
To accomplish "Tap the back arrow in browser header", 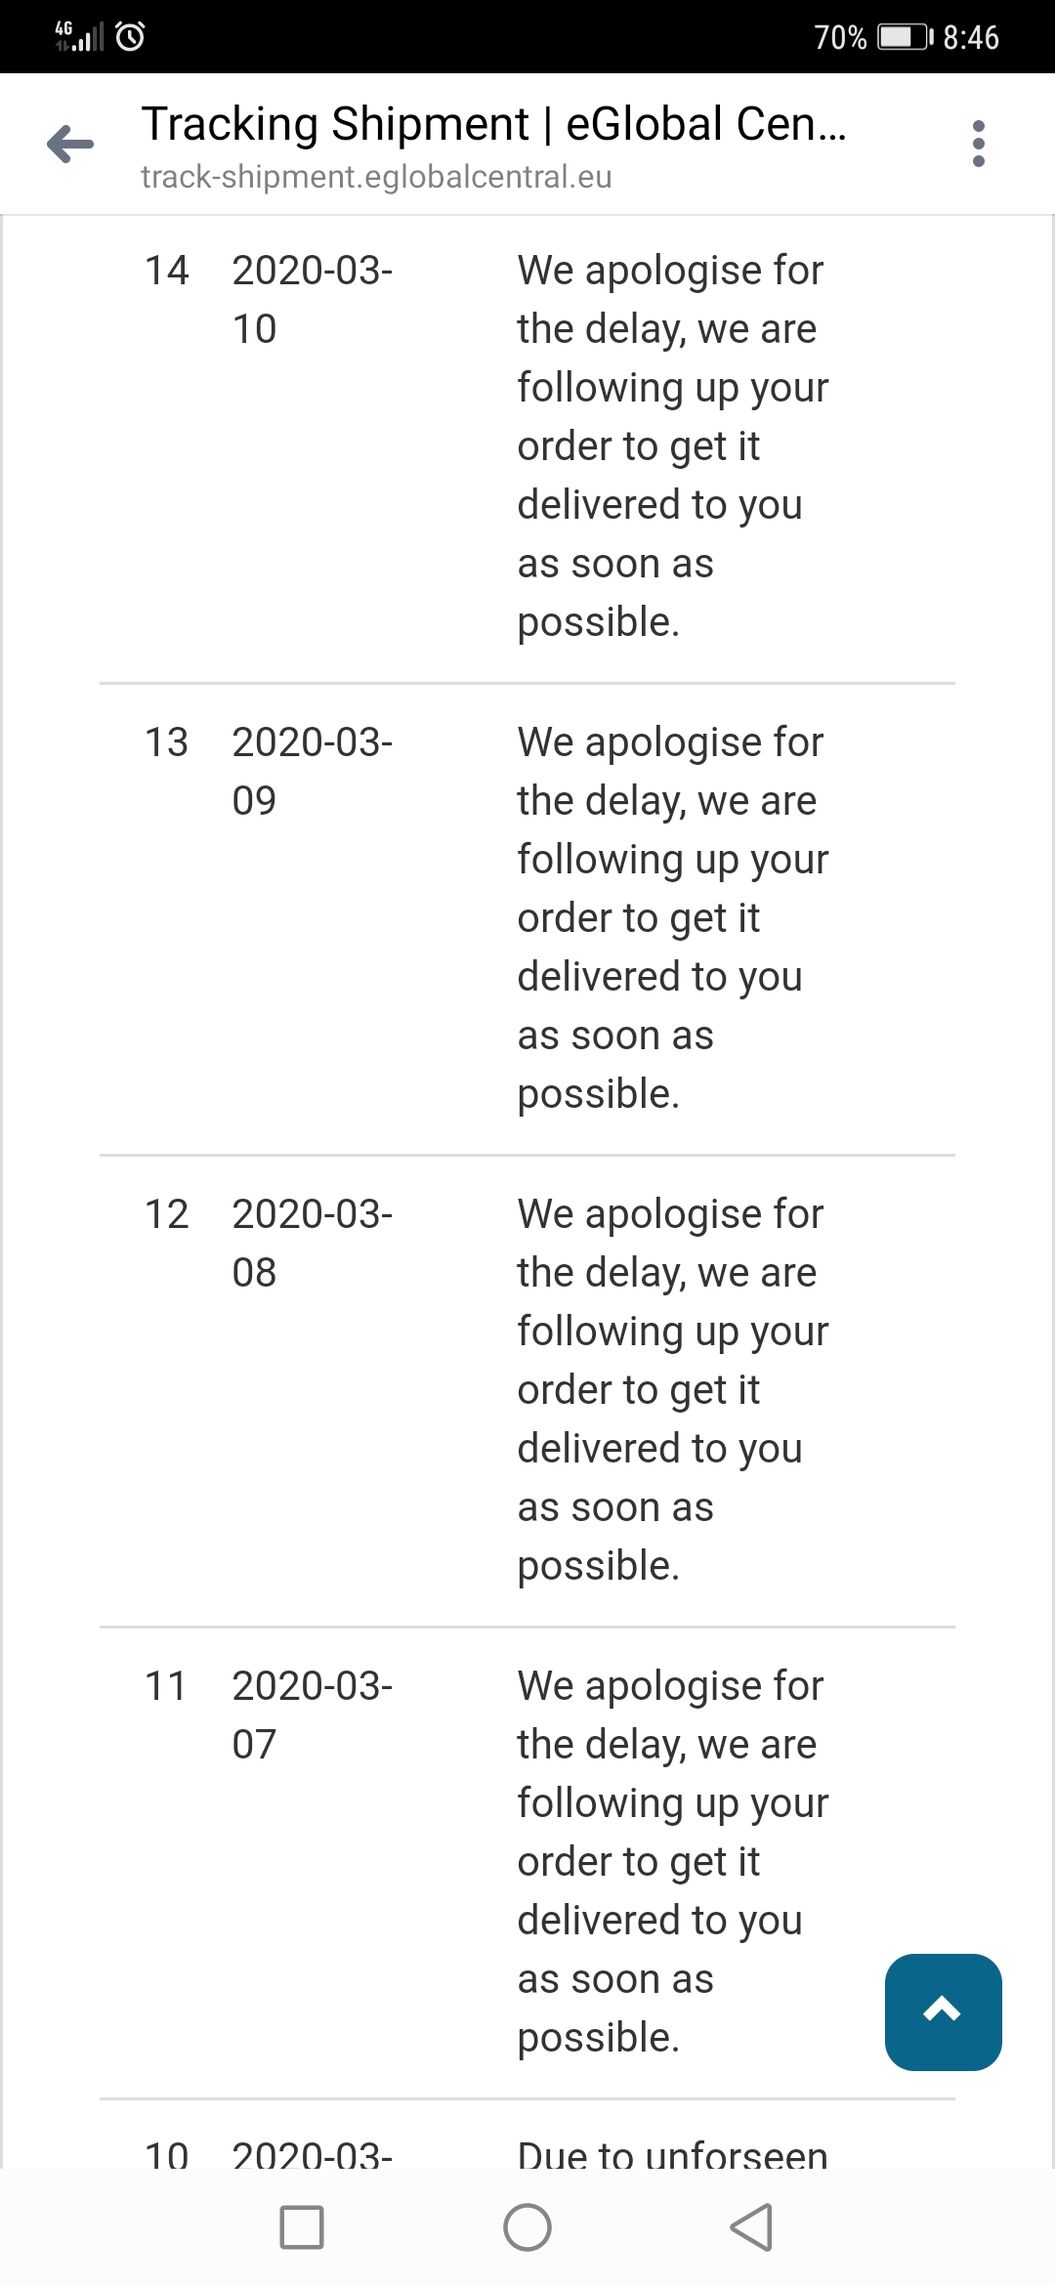I will 70,144.
